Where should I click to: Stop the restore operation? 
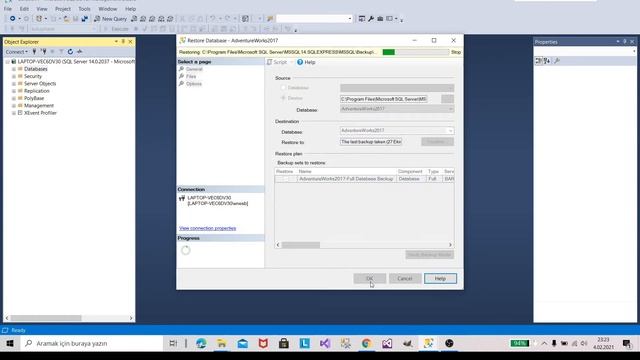click(456, 52)
